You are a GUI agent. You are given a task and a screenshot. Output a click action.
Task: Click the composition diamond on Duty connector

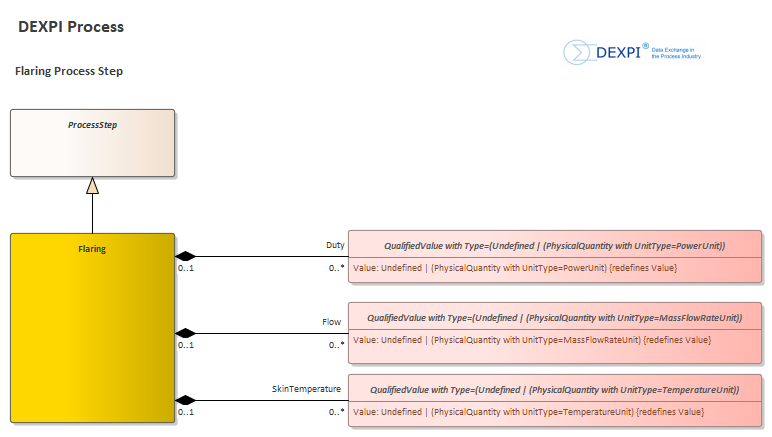(184, 256)
